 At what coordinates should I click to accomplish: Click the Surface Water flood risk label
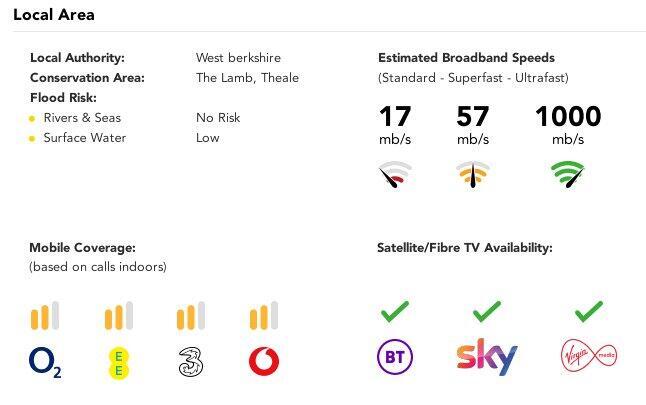pyautogui.click(x=84, y=138)
